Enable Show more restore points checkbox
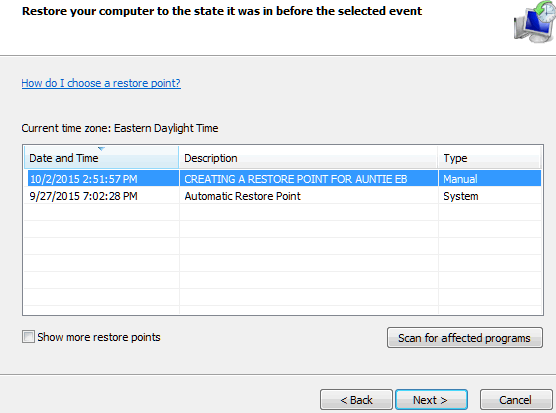556x413 pixels. tap(28, 337)
